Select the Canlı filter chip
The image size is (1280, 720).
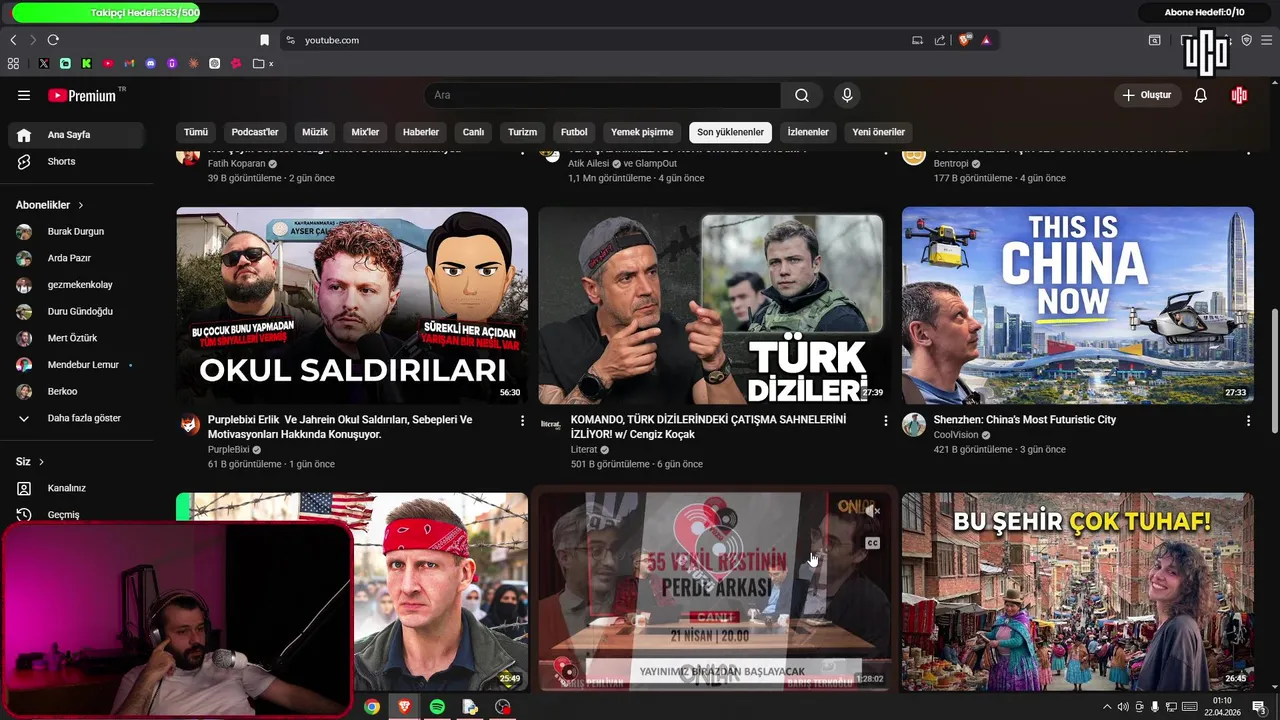pyautogui.click(x=473, y=132)
